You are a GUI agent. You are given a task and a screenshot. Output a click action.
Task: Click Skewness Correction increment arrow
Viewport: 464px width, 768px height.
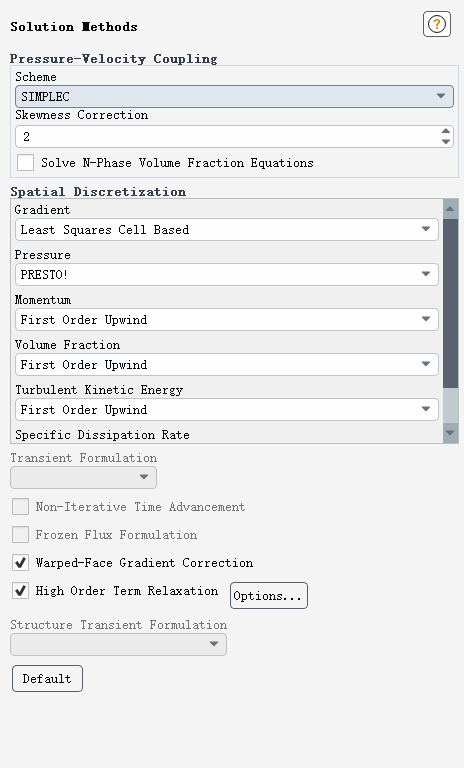[445, 131]
